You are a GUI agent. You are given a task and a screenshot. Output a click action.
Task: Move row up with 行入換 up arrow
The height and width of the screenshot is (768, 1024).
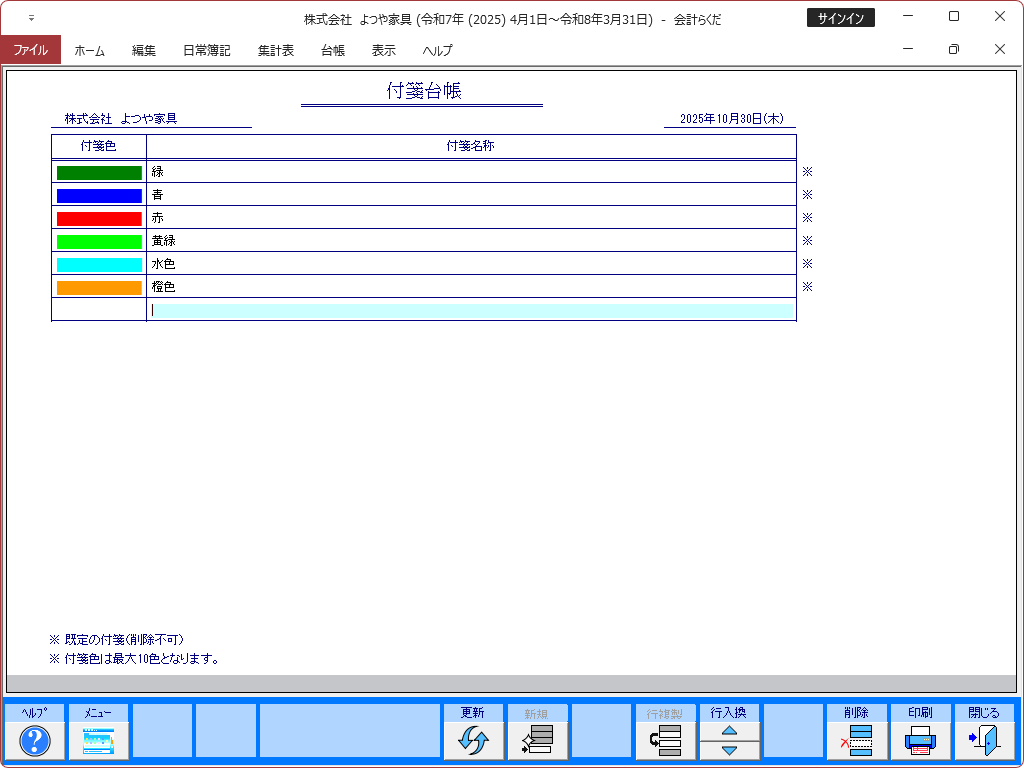[x=729, y=730]
